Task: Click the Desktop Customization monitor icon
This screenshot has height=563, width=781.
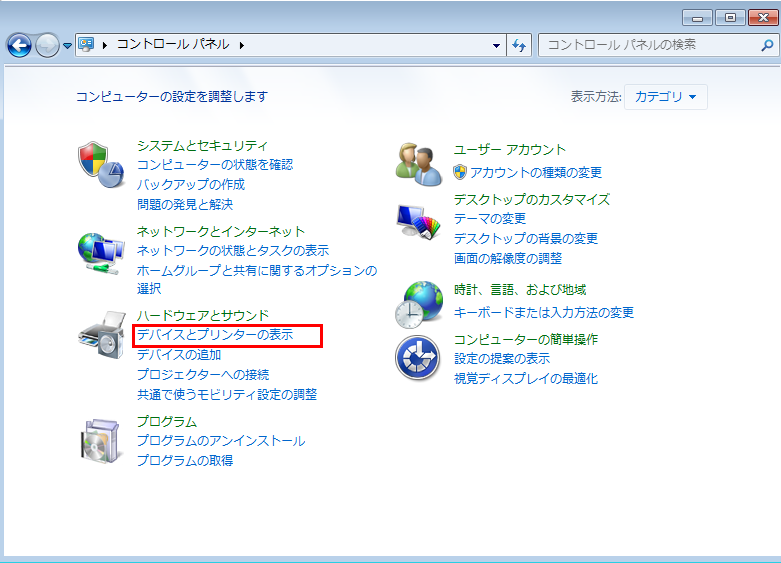Action: pyautogui.click(x=418, y=221)
